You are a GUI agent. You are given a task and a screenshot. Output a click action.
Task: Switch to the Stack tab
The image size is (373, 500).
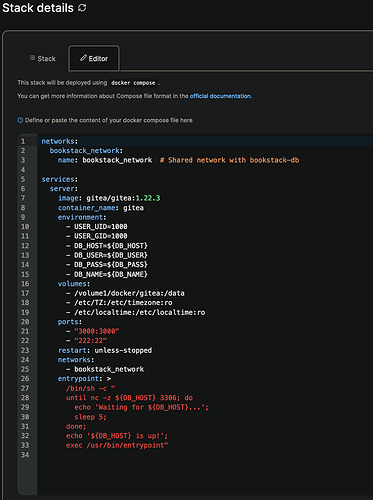[x=42, y=59]
